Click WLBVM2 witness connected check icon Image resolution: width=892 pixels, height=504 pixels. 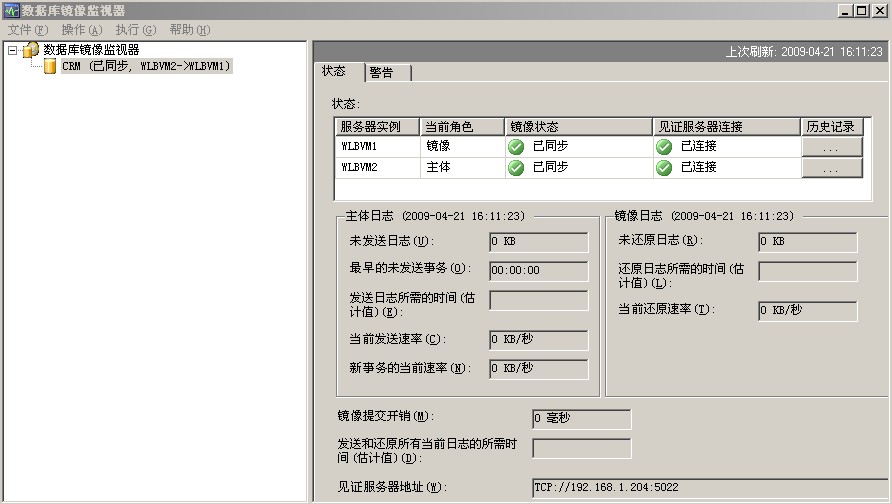pos(664,168)
